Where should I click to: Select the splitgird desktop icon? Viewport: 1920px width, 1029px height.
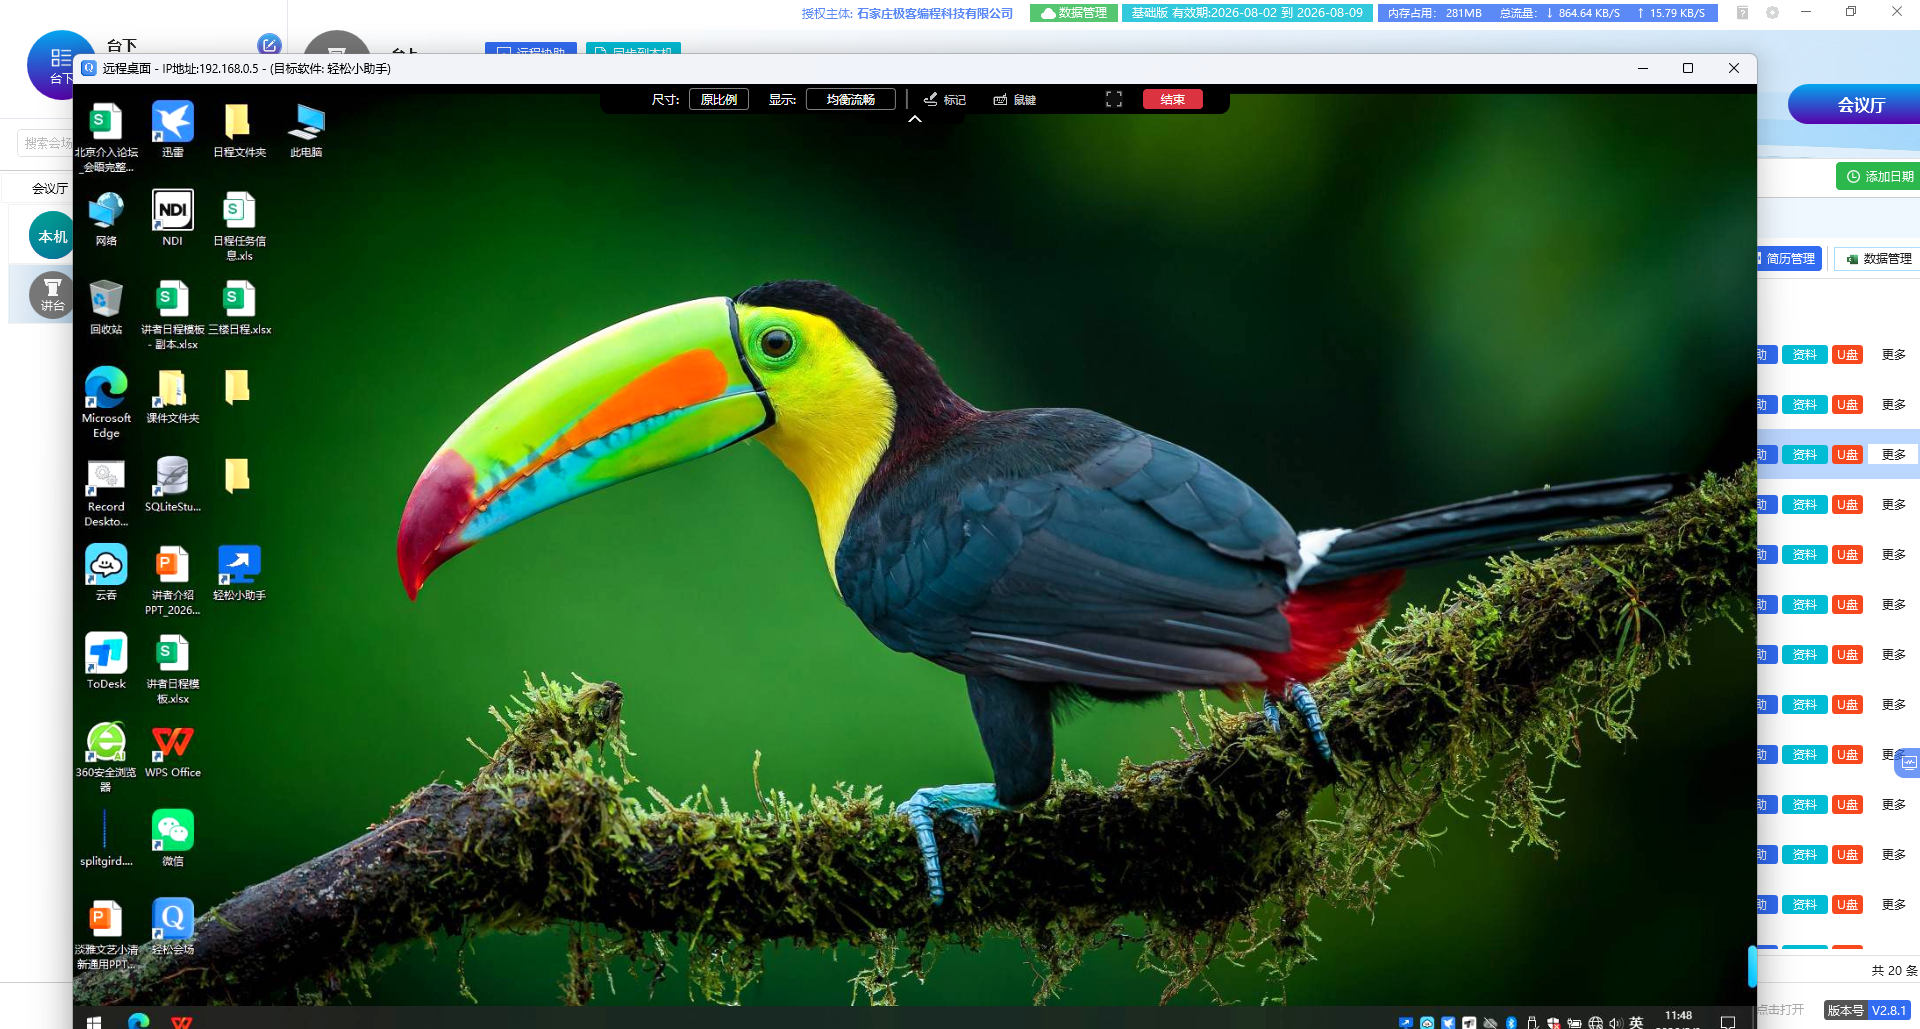(x=106, y=838)
